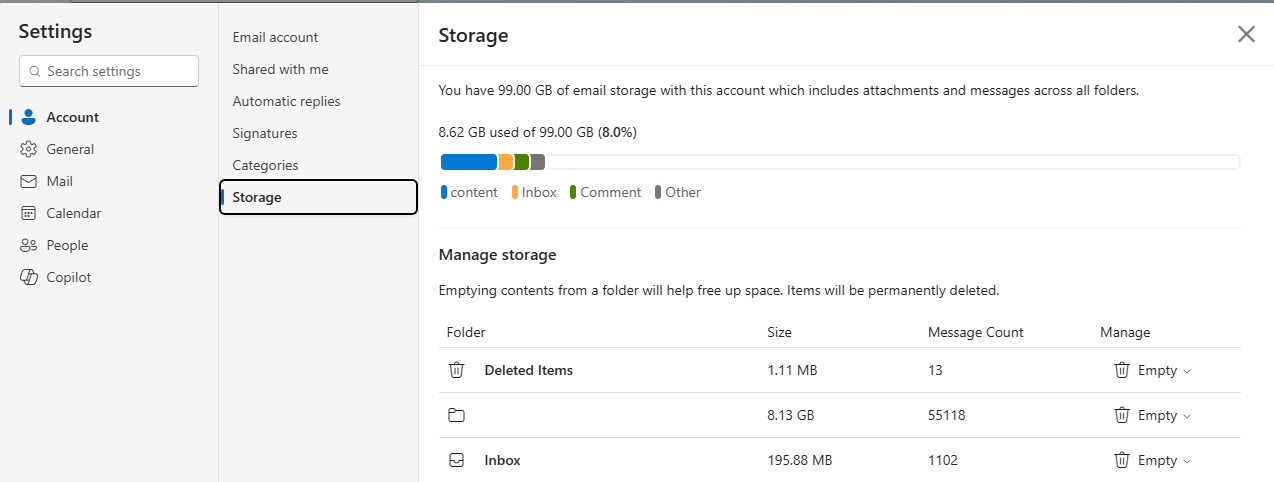Image resolution: width=1274 pixels, height=482 pixels.
Task: Open Shared with me section
Action: point(280,69)
